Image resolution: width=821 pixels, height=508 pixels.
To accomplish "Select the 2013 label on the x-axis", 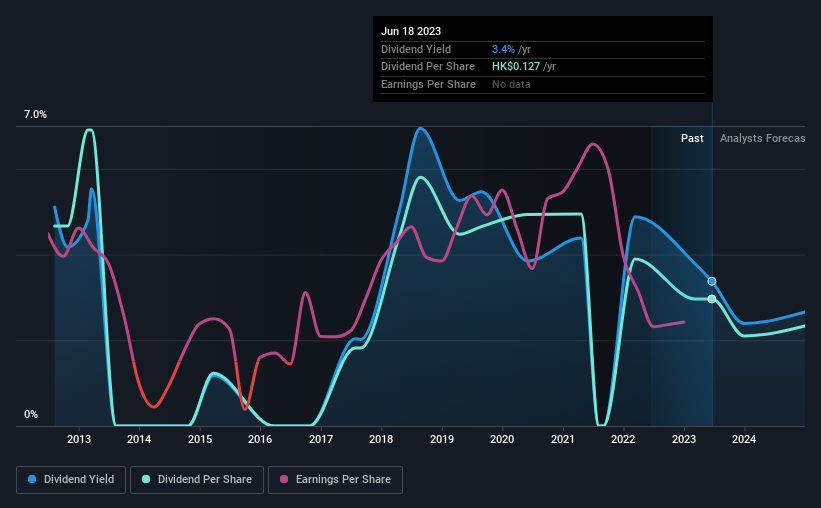I will click(x=79, y=439).
